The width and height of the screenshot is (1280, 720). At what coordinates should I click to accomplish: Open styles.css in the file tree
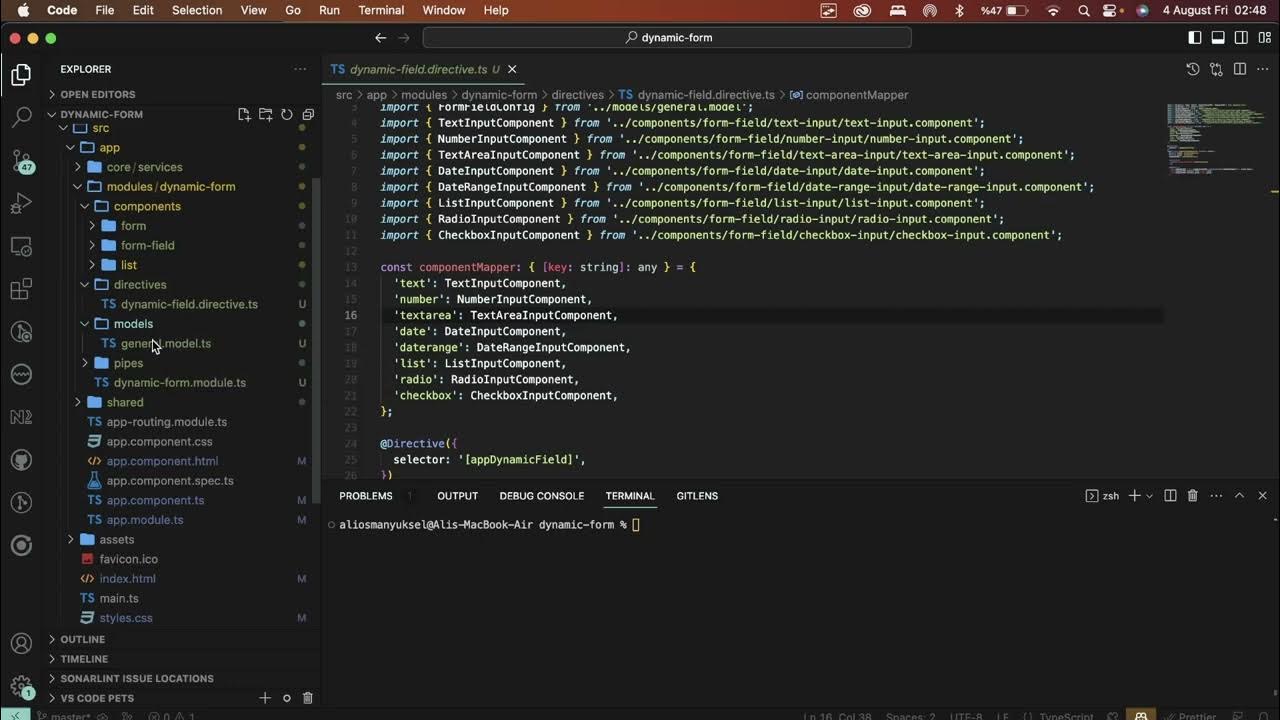click(x=126, y=618)
